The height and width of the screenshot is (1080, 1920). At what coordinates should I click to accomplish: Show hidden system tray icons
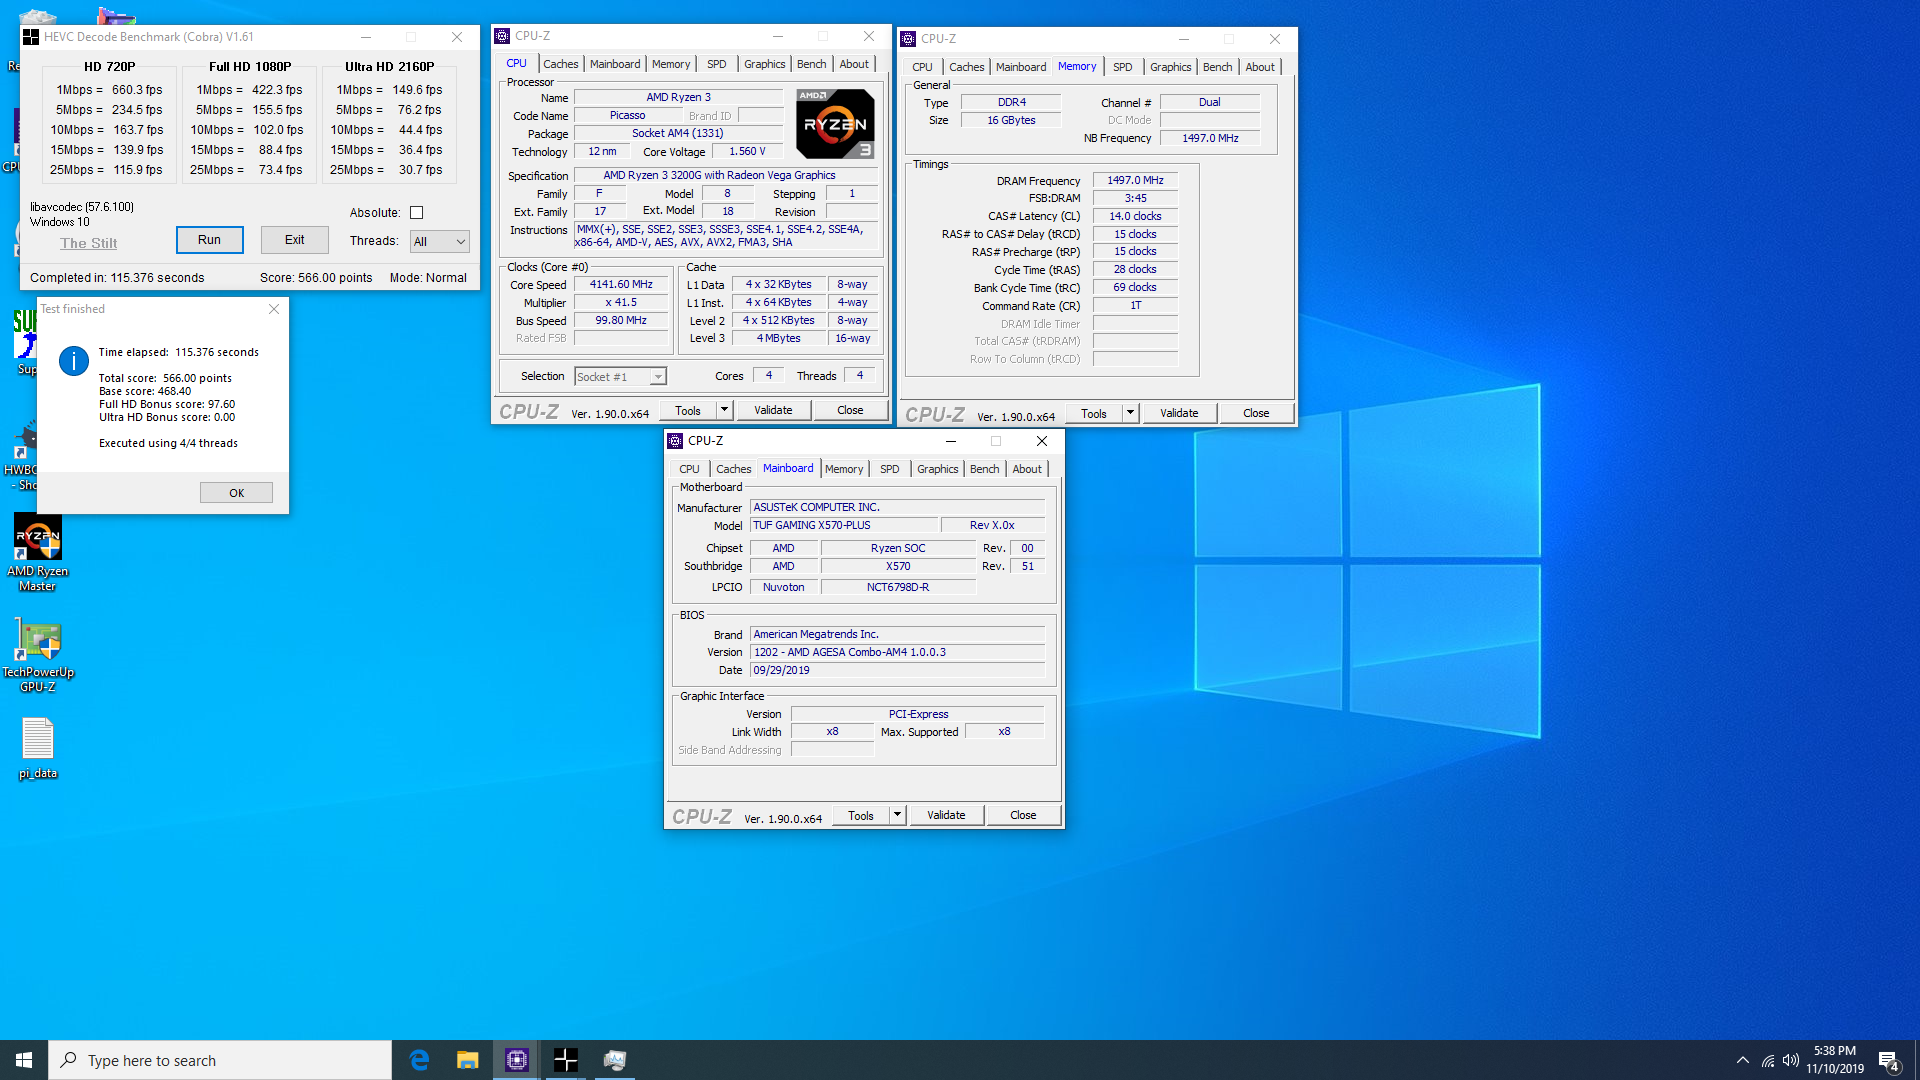click(x=1743, y=1060)
